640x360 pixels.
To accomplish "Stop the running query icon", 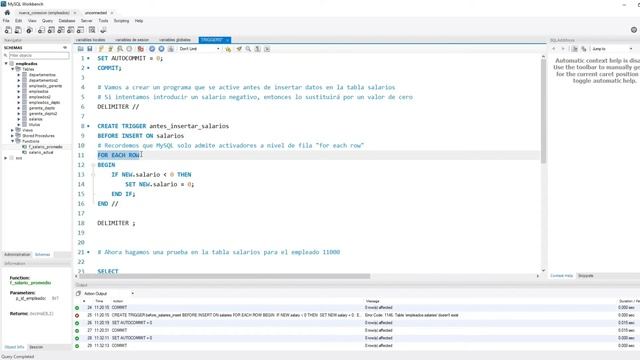I will click(129, 49).
